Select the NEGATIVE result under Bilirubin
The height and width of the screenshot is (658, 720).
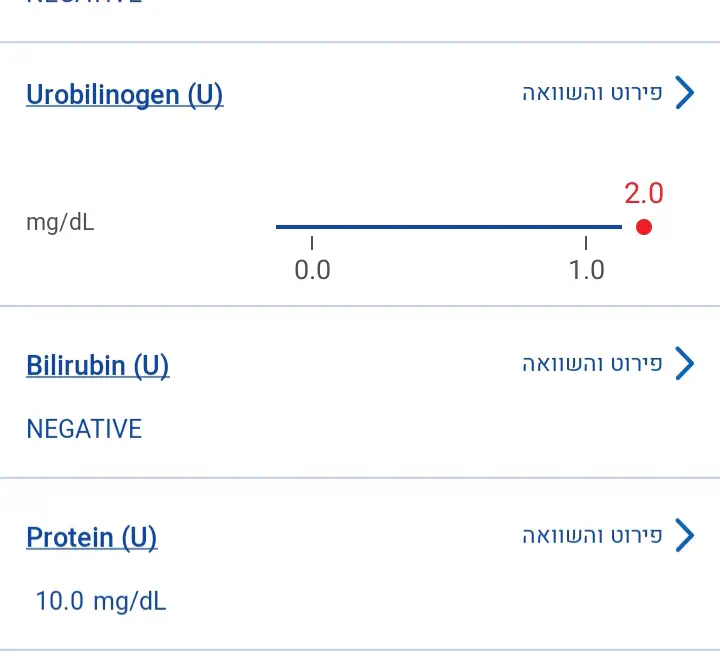coord(84,429)
